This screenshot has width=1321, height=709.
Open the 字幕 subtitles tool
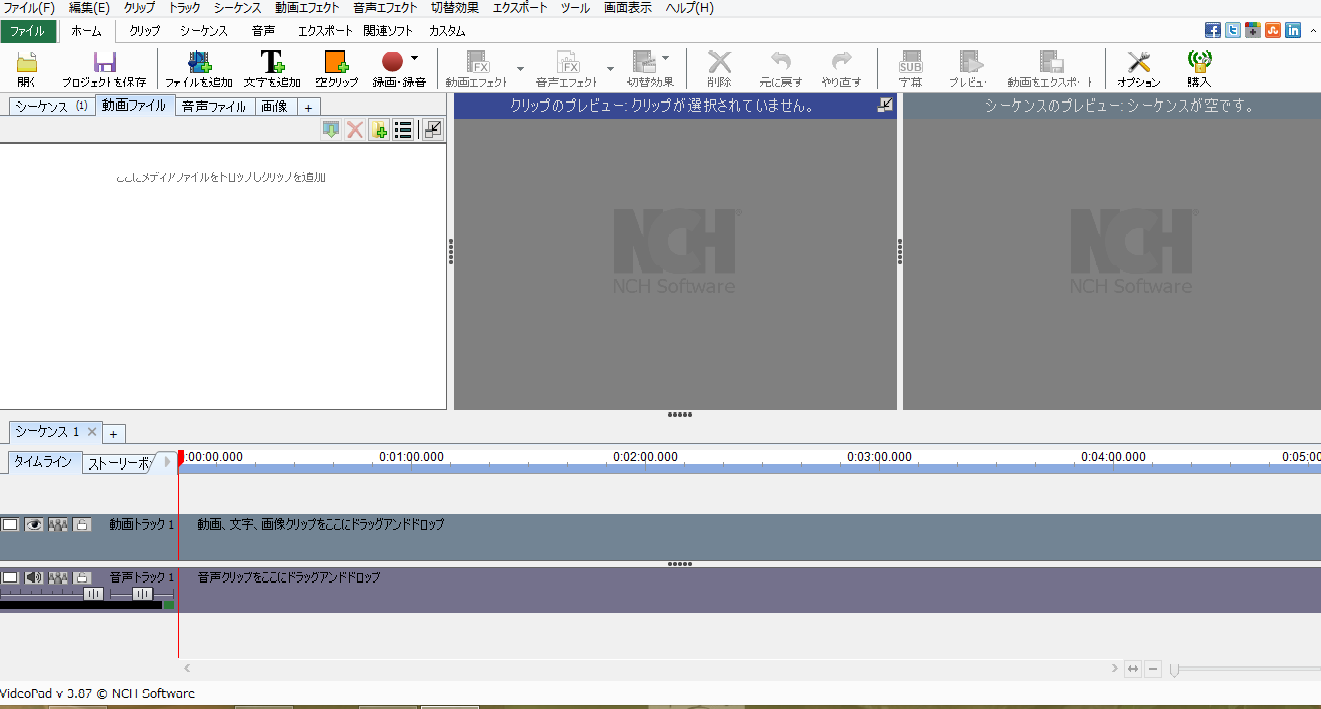coord(910,62)
